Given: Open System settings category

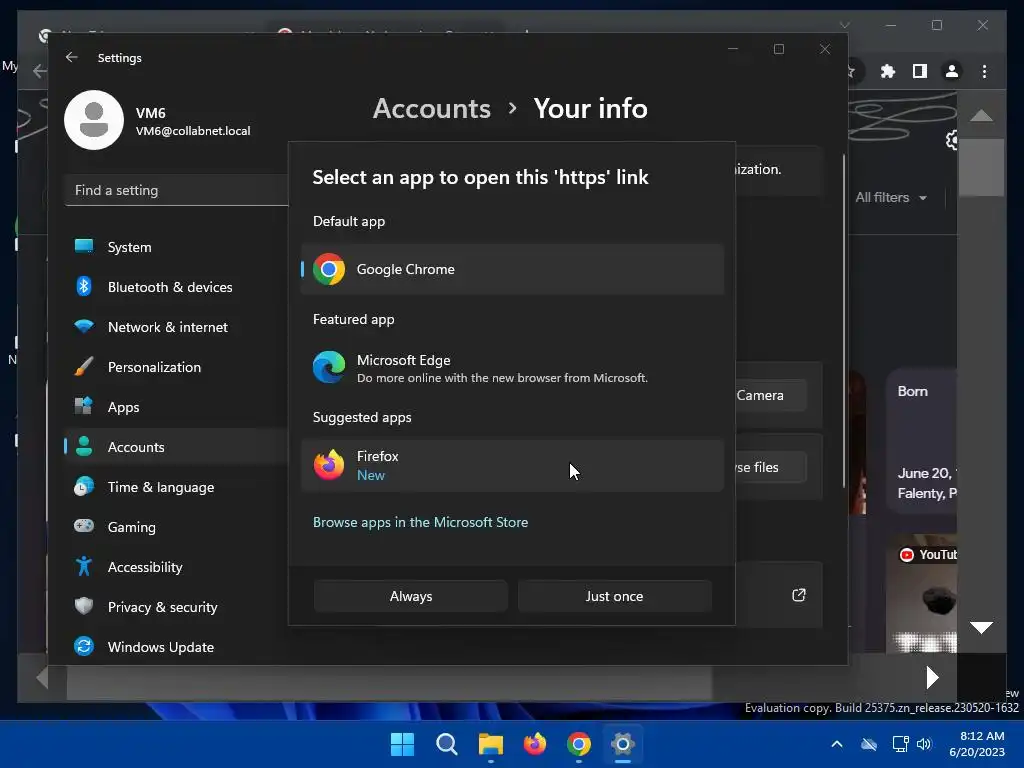Looking at the screenshot, I should tap(176, 247).
